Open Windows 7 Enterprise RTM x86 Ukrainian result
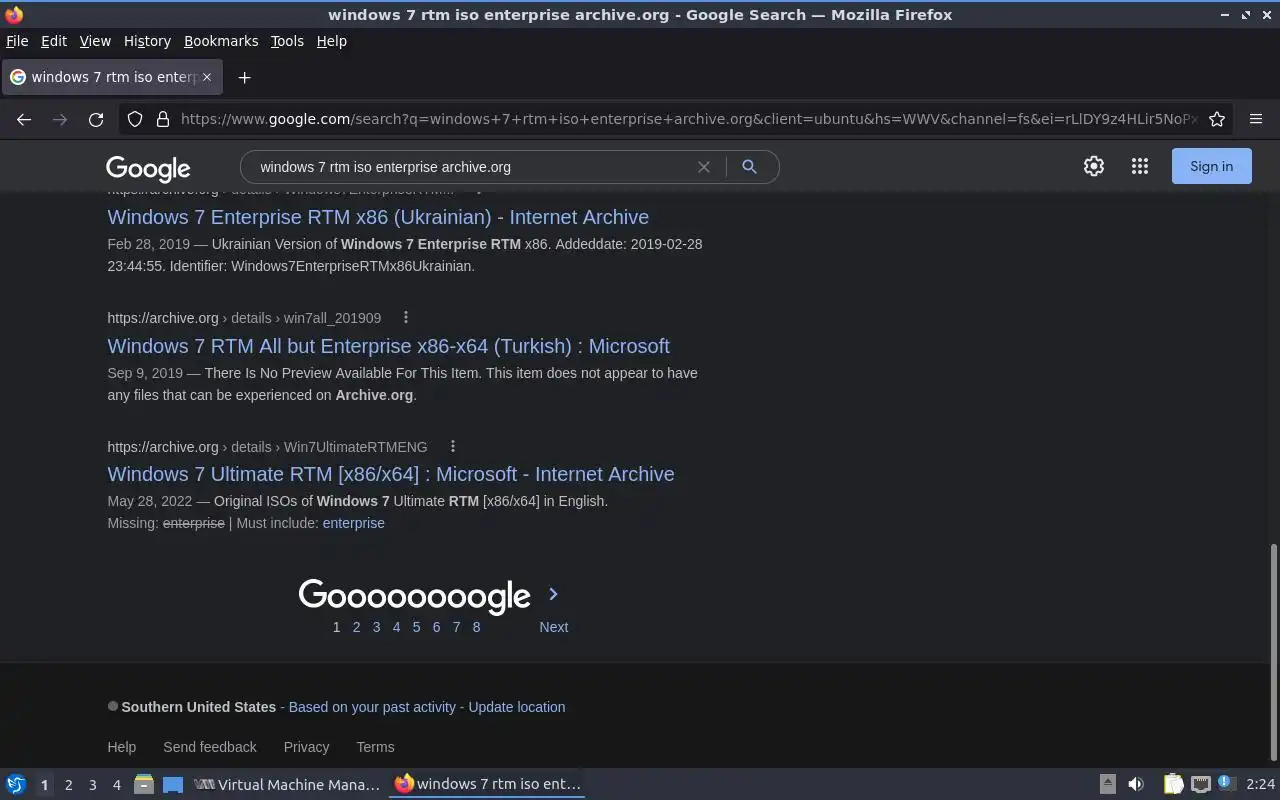The height and width of the screenshot is (800, 1280). [378, 217]
